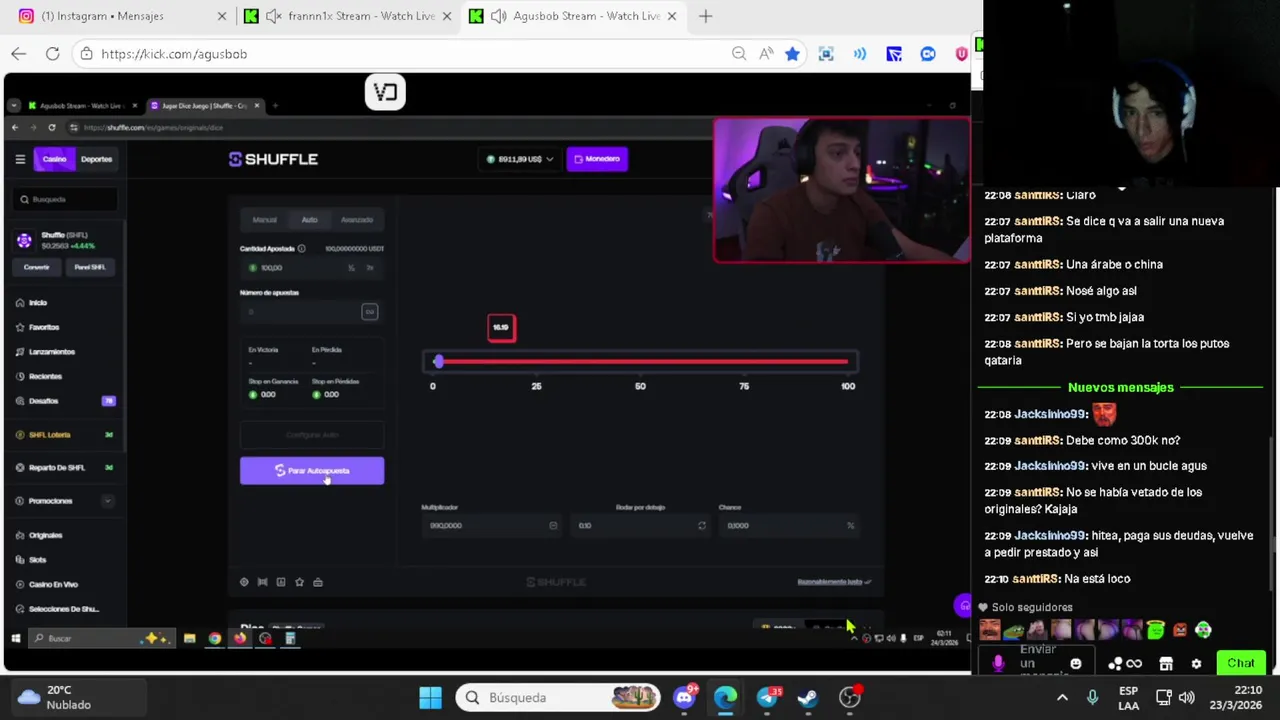Go back using the browser back arrow

[x=19, y=54]
